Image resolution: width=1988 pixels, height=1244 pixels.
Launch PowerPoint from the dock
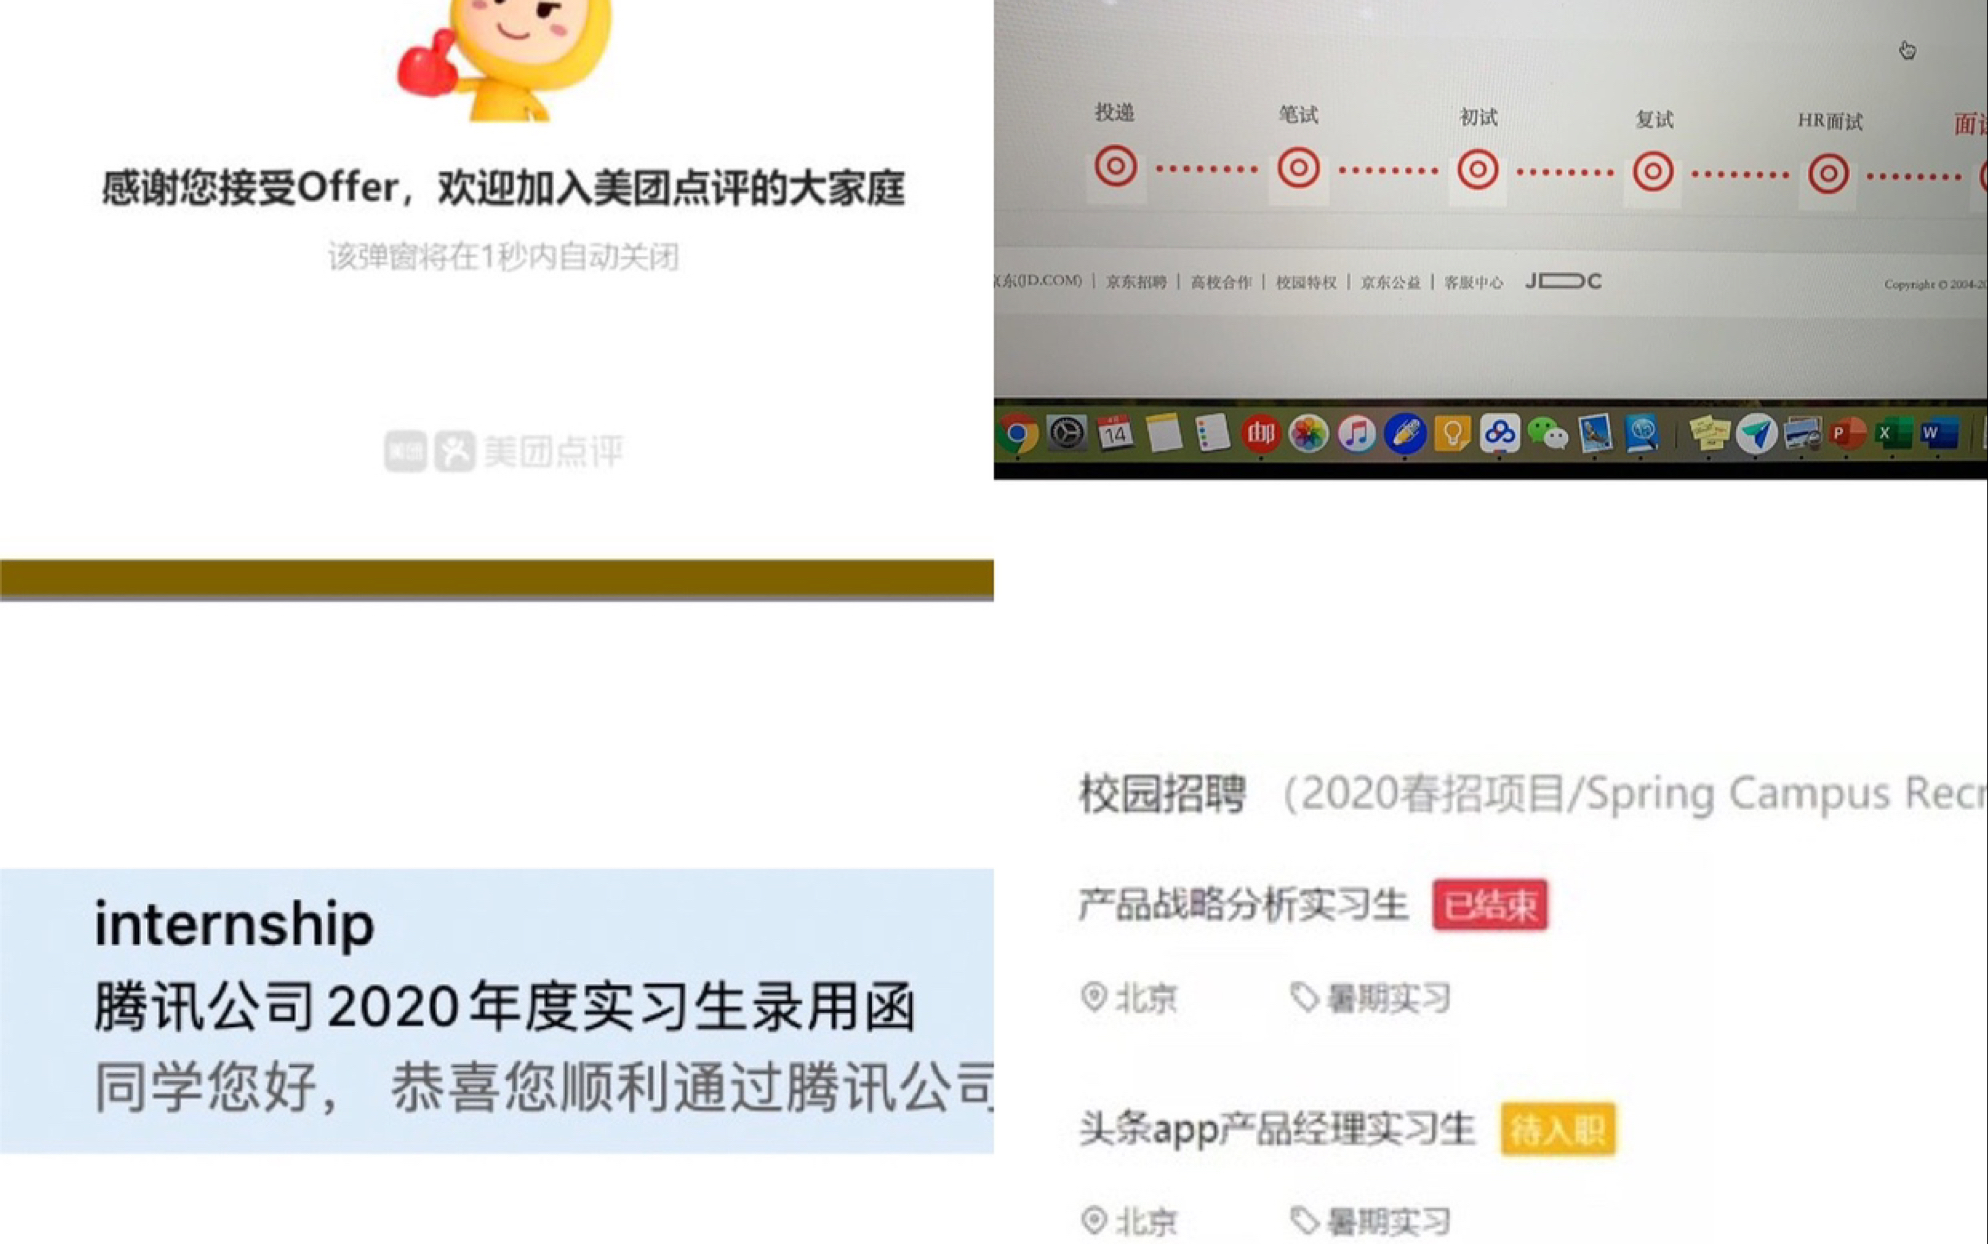coord(1847,434)
